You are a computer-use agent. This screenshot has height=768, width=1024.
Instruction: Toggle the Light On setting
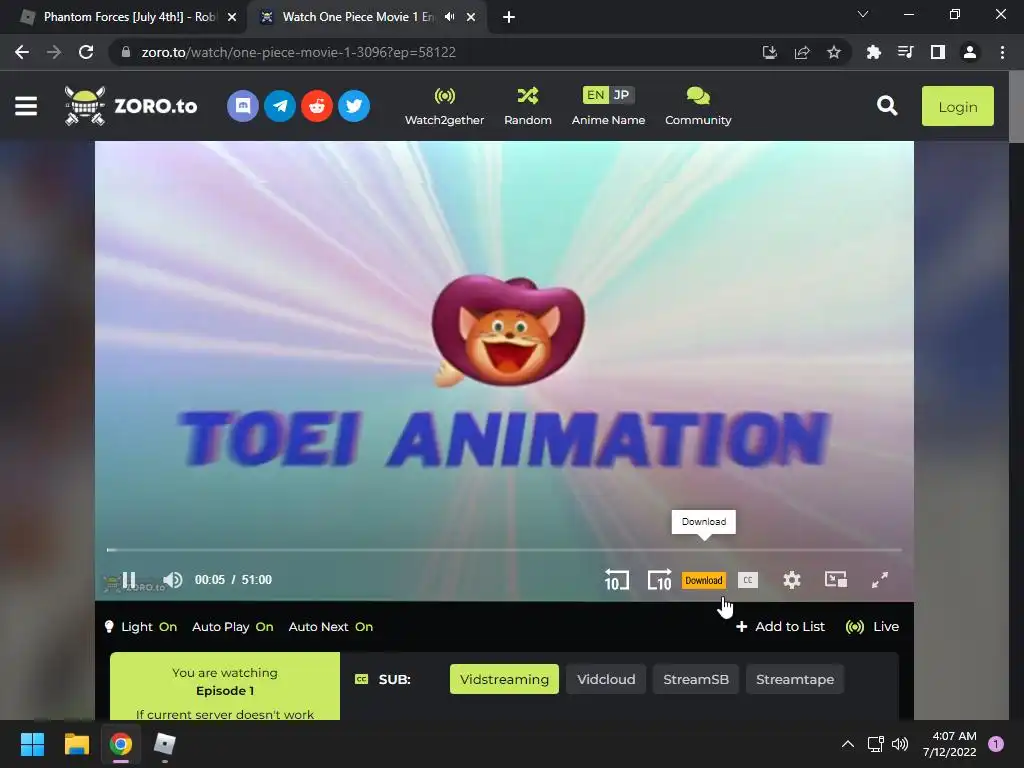[x=141, y=627]
